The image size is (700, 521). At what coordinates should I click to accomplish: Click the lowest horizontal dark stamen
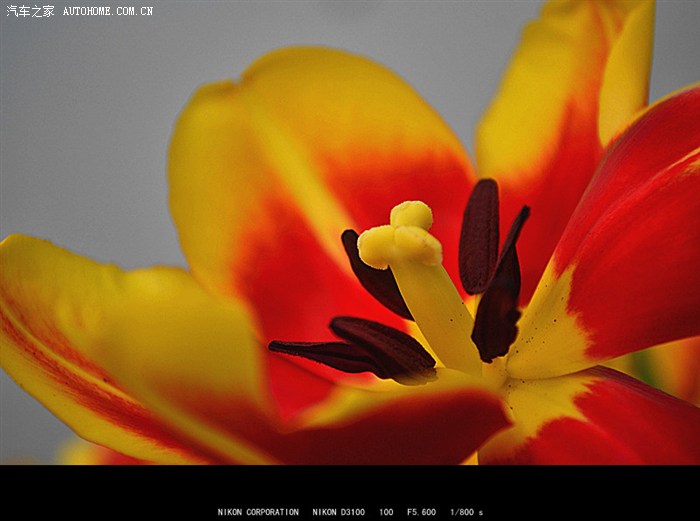point(320,353)
